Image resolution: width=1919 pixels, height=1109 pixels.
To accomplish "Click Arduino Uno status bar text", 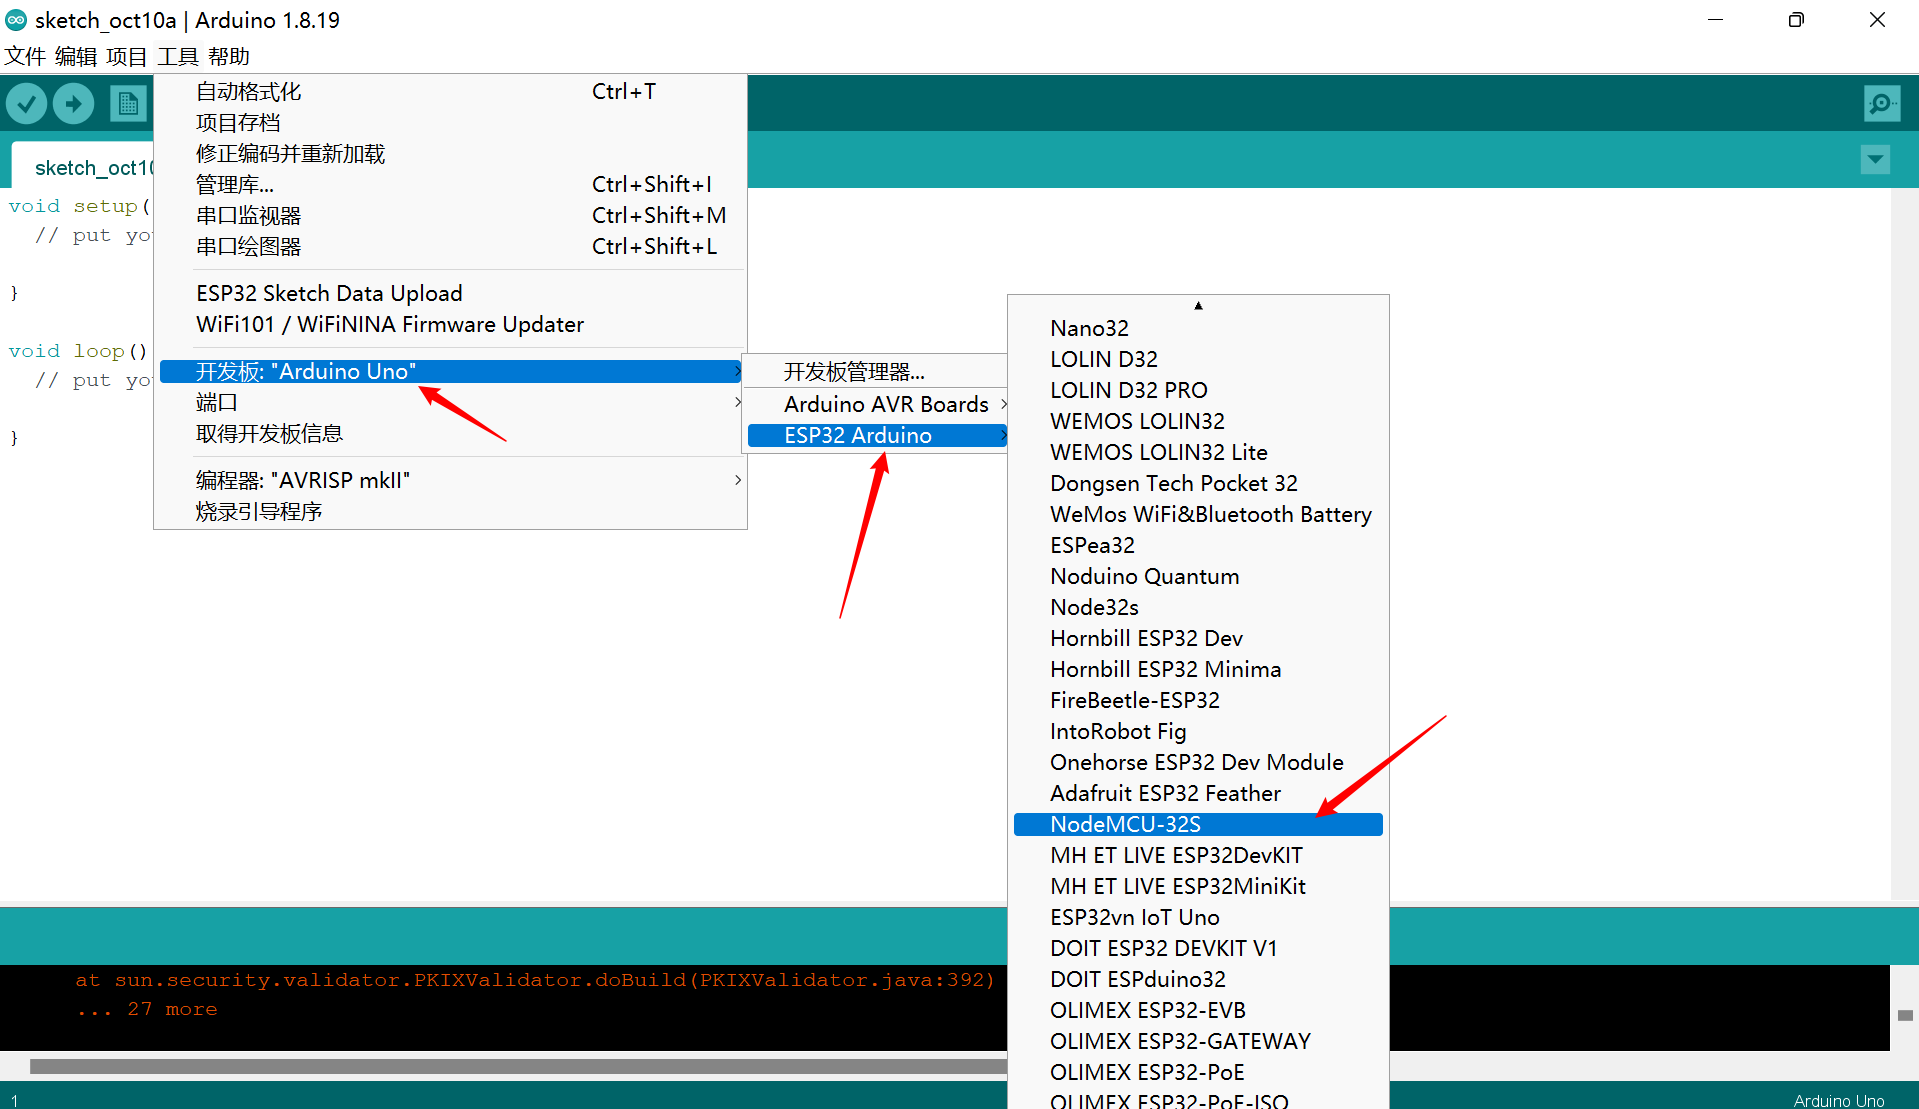I will tap(1838, 1100).
